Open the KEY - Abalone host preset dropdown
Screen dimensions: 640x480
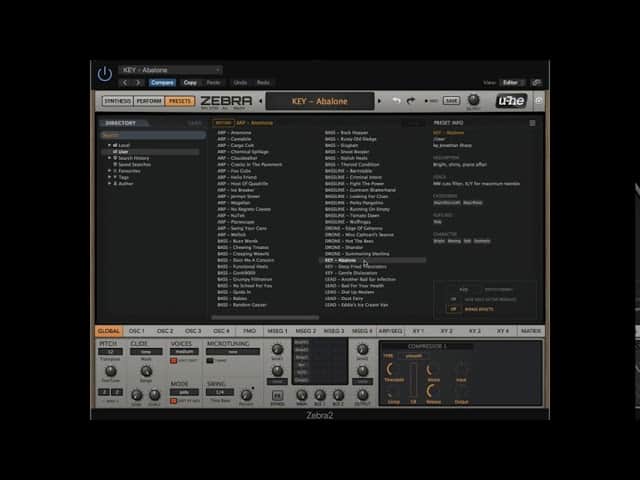pos(171,70)
